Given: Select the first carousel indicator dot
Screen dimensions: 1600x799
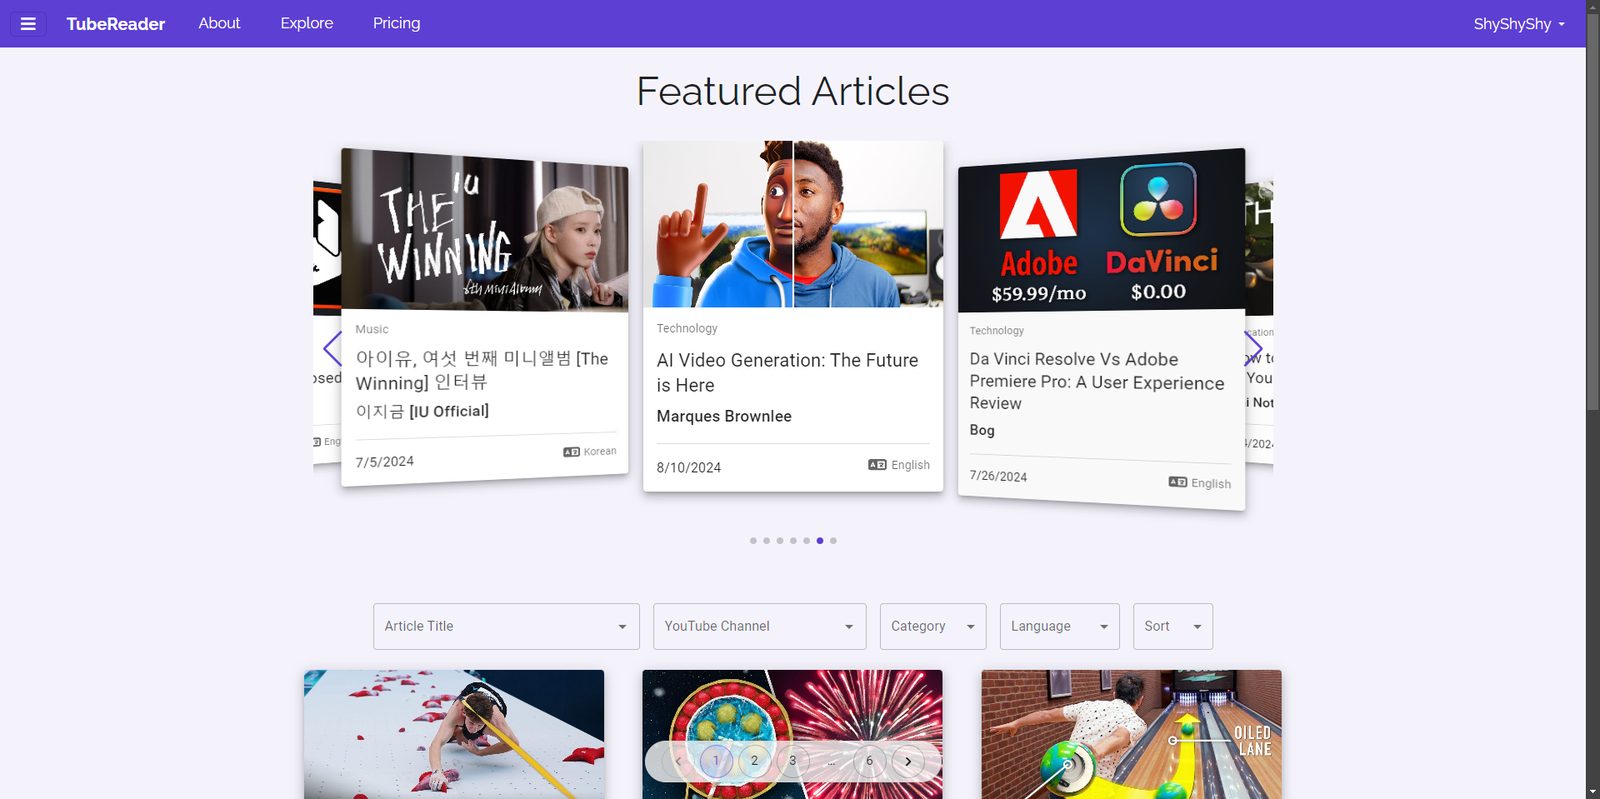Looking at the screenshot, I should pyautogui.click(x=753, y=541).
